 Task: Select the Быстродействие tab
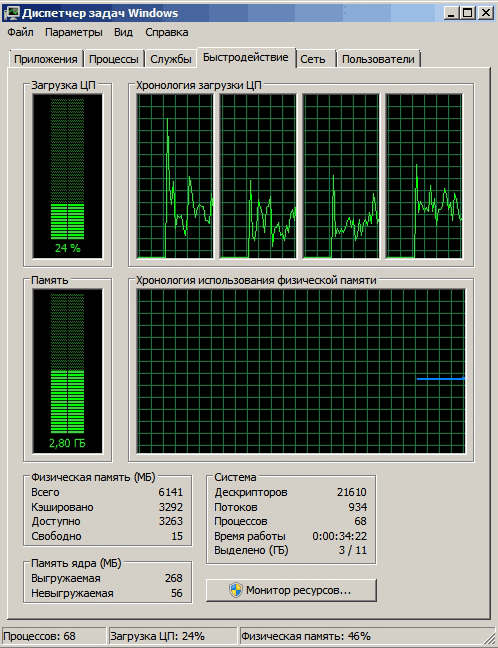246,57
